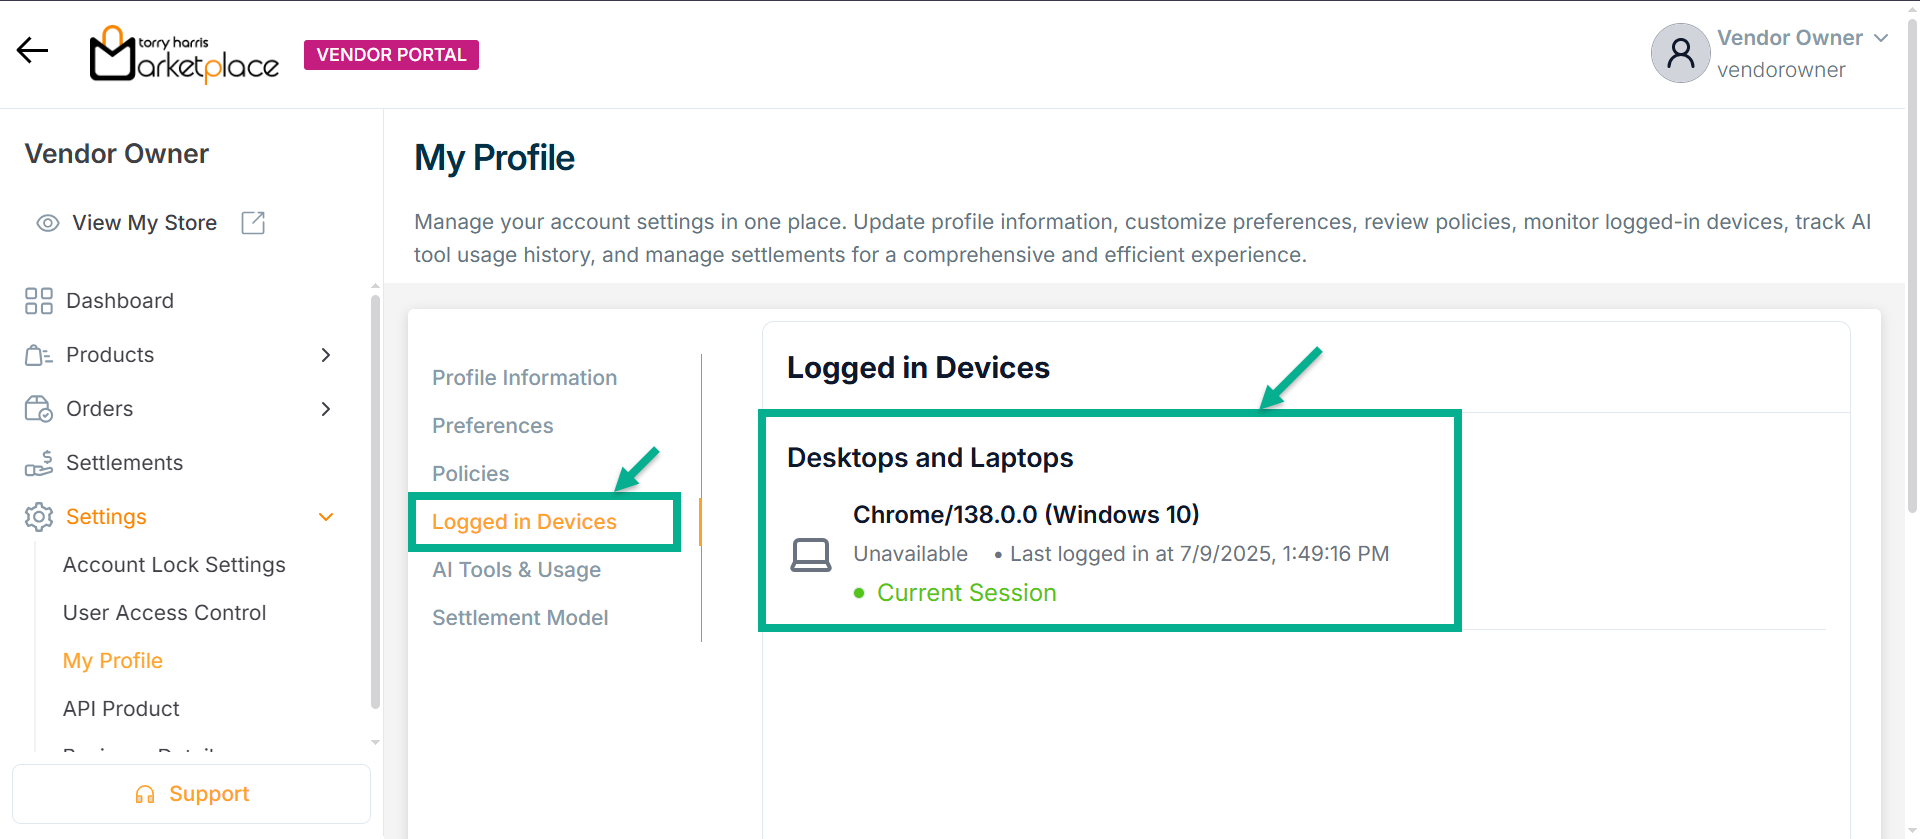The width and height of the screenshot is (1920, 839).
Task: Click the laptop device icon
Action: [810, 555]
